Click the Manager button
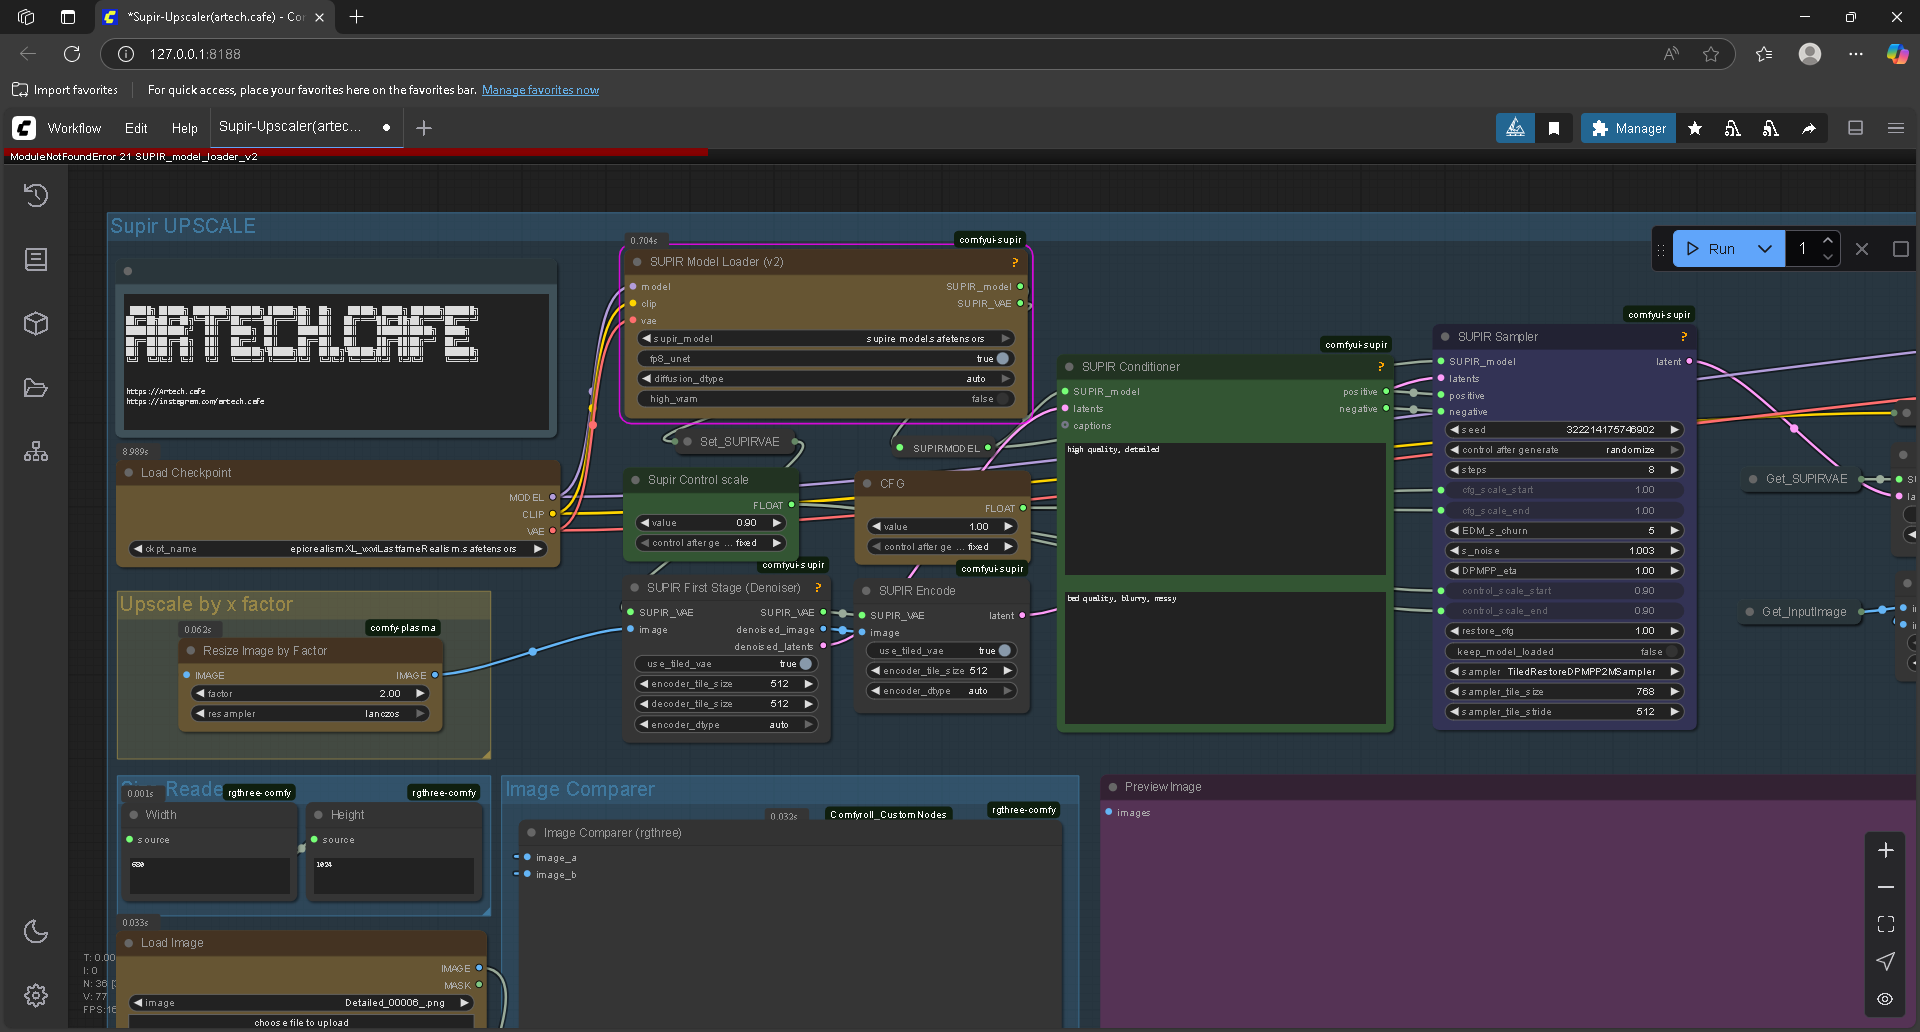 (x=1628, y=128)
